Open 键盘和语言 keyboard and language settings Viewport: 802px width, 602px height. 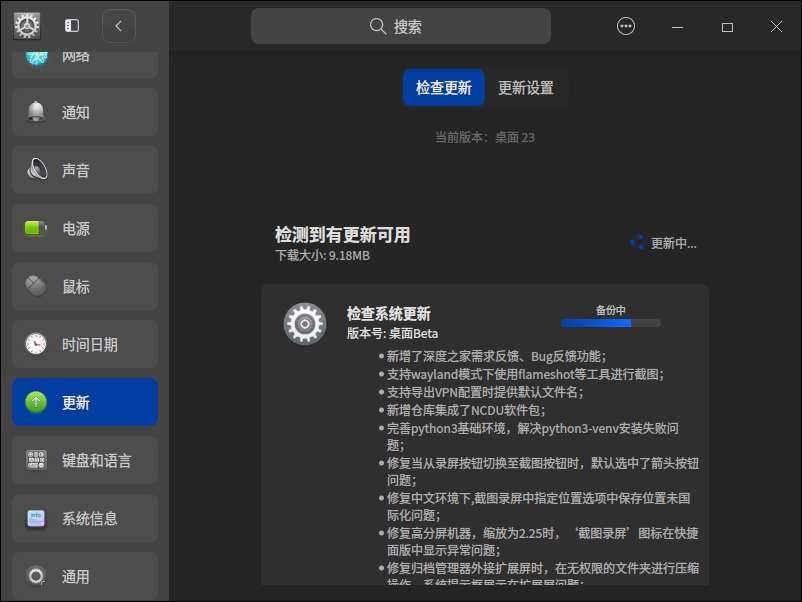click(85, 460)
